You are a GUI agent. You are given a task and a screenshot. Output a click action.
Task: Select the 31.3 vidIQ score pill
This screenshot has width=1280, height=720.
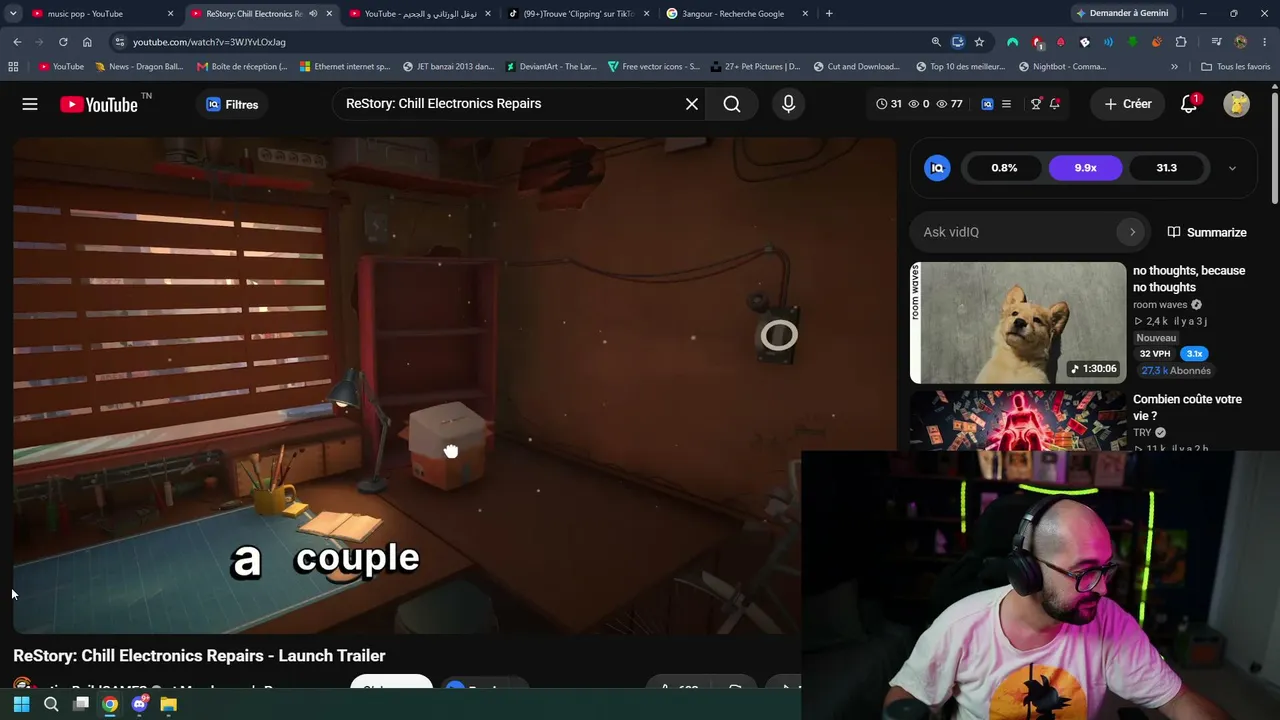click(1166, 168)
